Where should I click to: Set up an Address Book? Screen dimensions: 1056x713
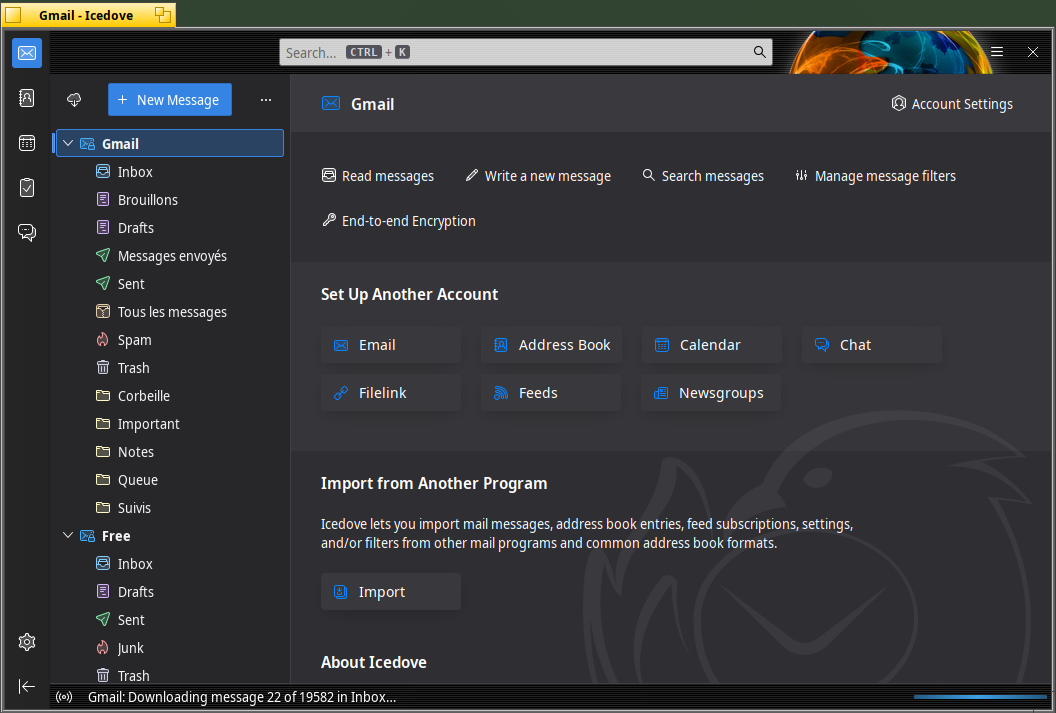point(551,345)
